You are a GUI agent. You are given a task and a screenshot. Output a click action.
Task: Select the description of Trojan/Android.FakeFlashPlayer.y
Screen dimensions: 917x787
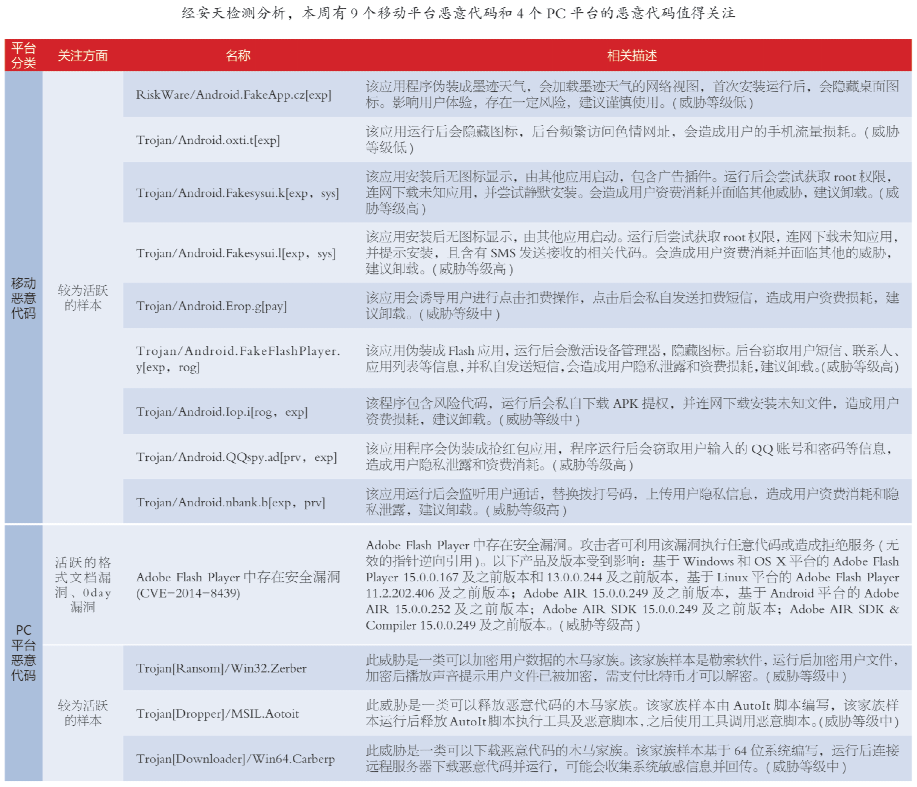tap(632, 358)
